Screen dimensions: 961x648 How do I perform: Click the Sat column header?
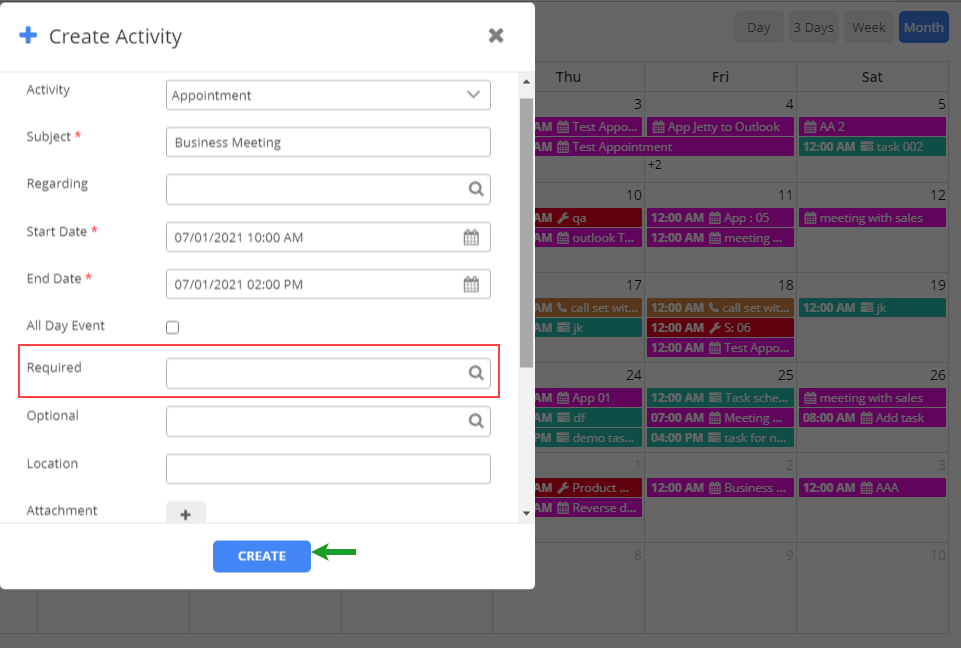872,77
